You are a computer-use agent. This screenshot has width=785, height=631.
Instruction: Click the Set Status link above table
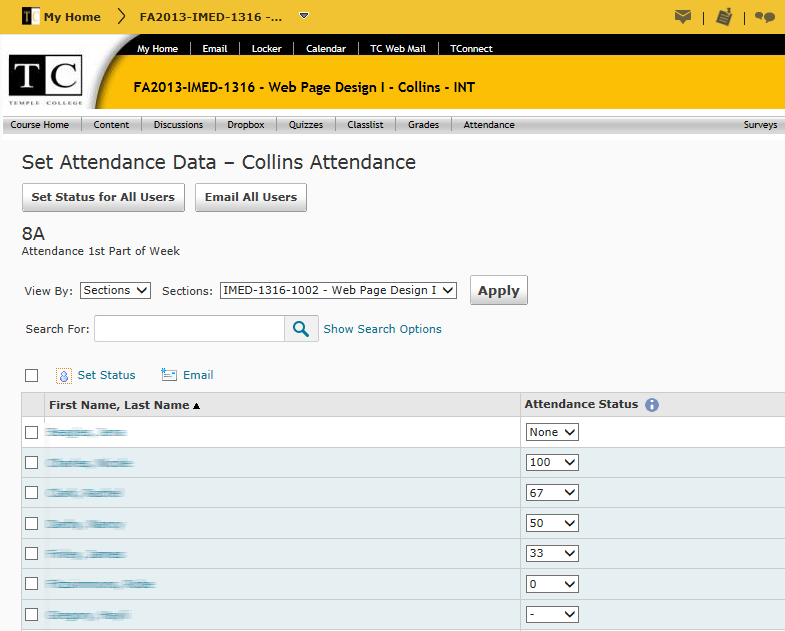(106, 375)
